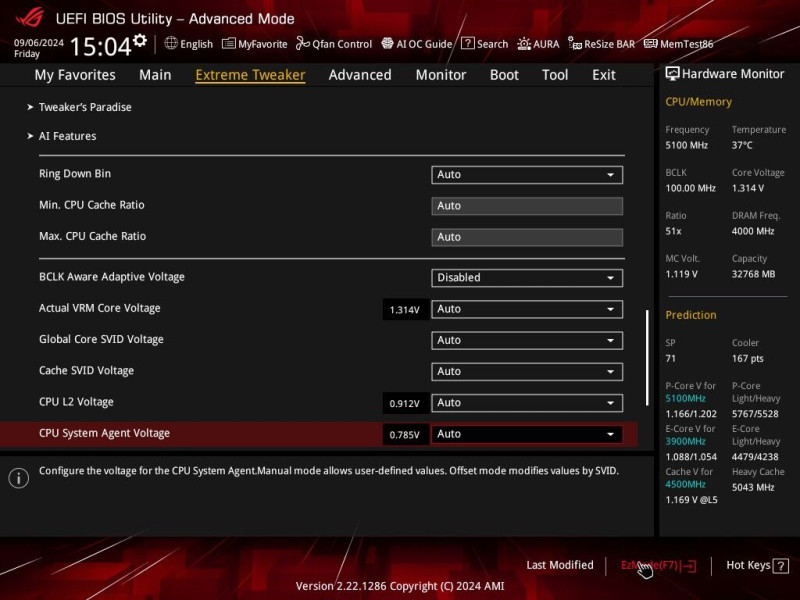Select CPU L2 Voltage label
Image resolution: width=800 pixels, height=600 pixels.
pos(76,402)
